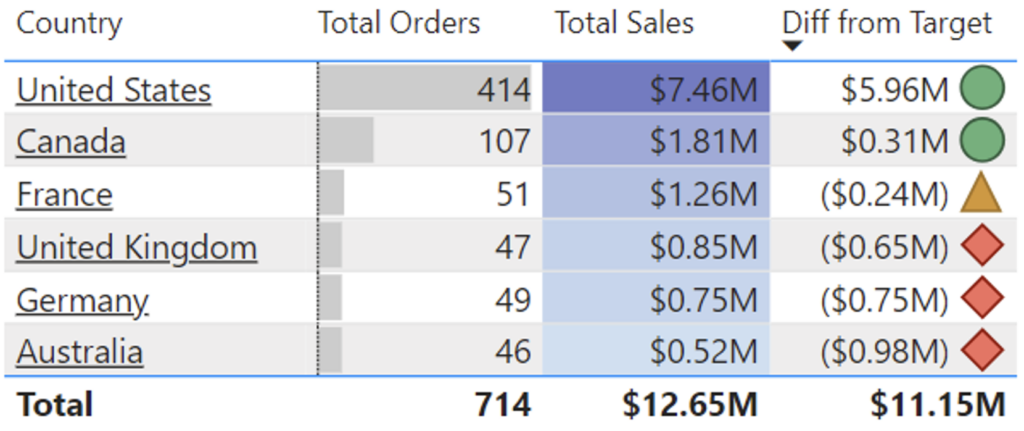Click the Total Sales column header
The width and height of the screenshot is (1024, 431).
click(x=624, y=23)
